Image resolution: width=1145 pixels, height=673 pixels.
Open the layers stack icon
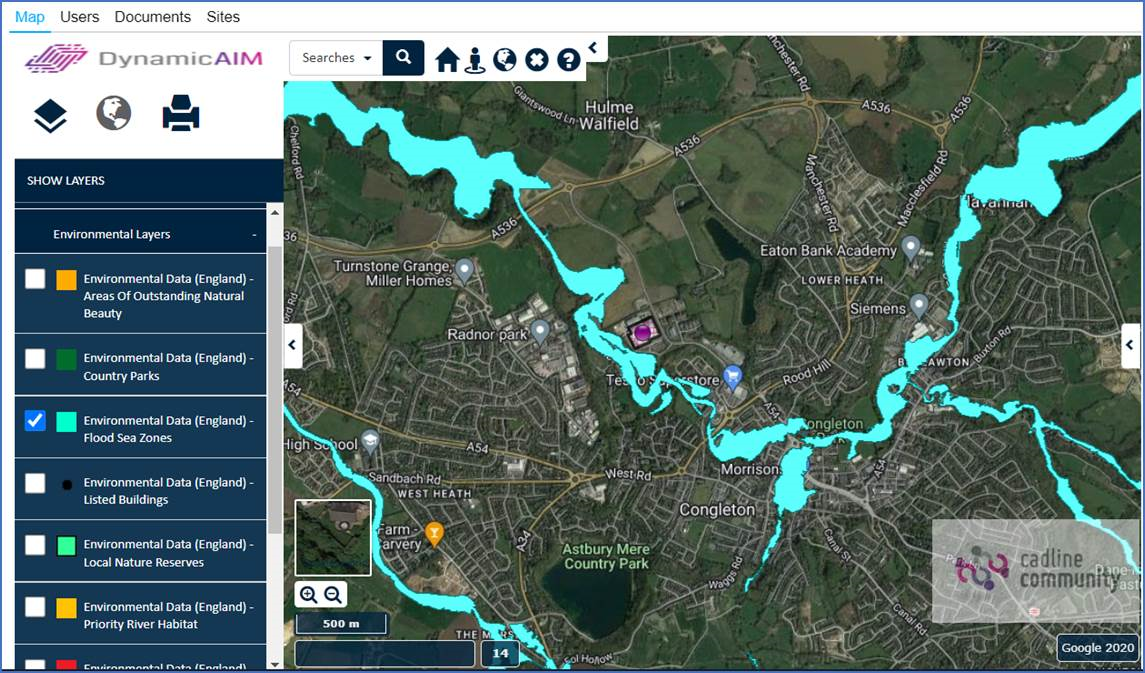click(50, 115)
